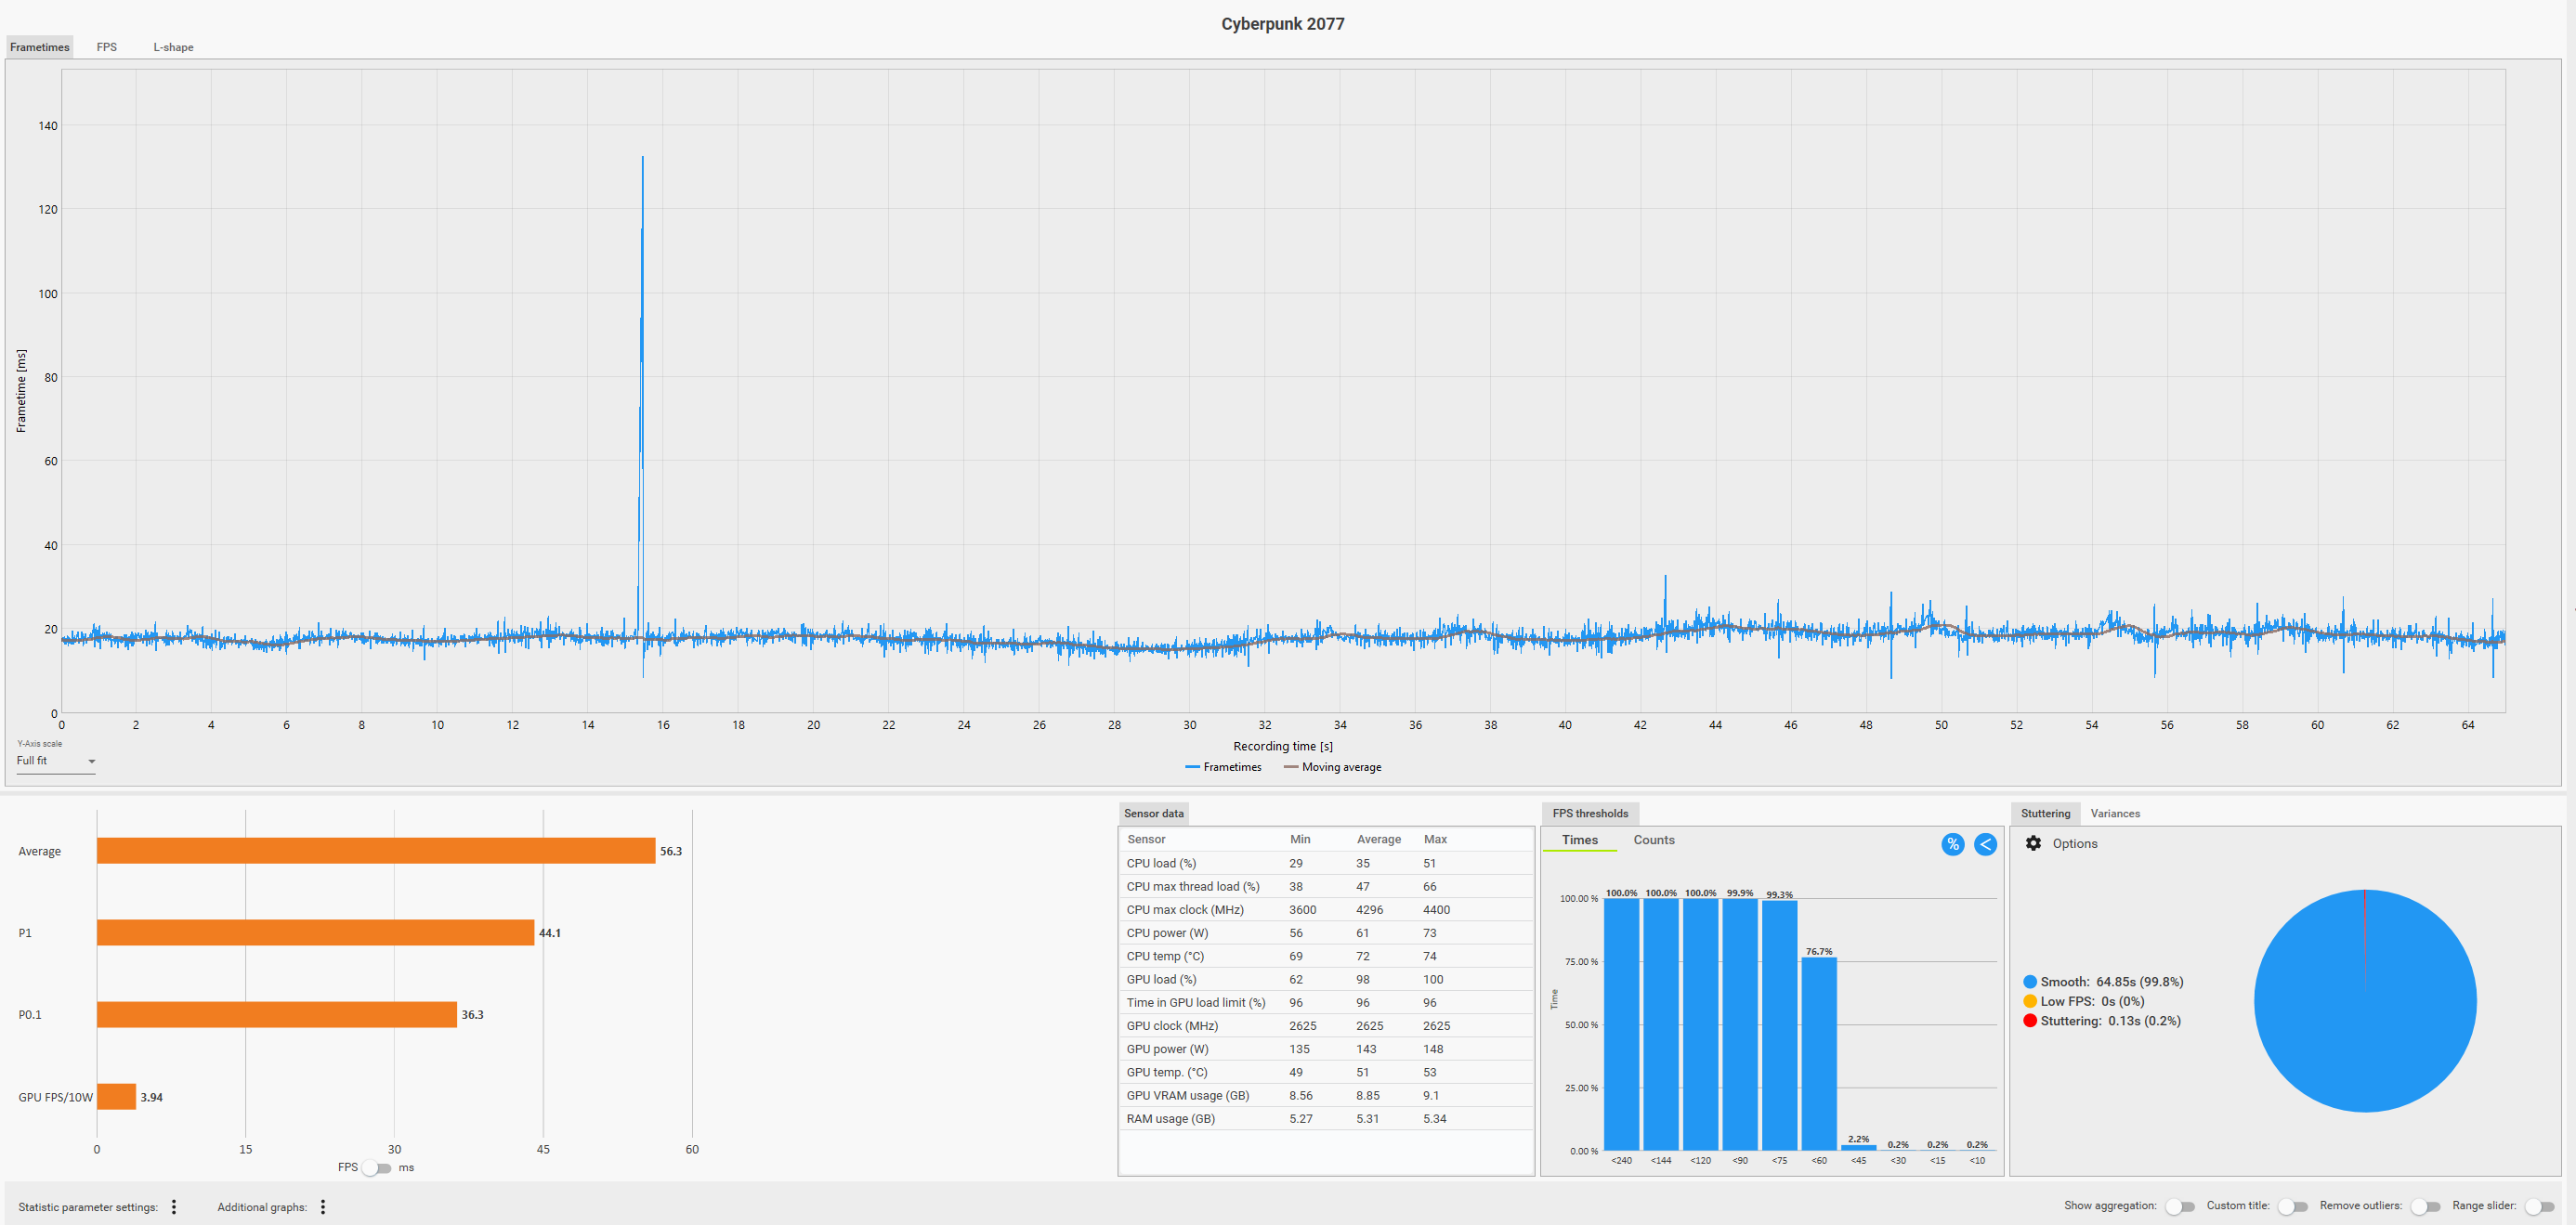Switch the FPS / ms unit toggle
The image size is (2576, 1225).
(377, 1168)
